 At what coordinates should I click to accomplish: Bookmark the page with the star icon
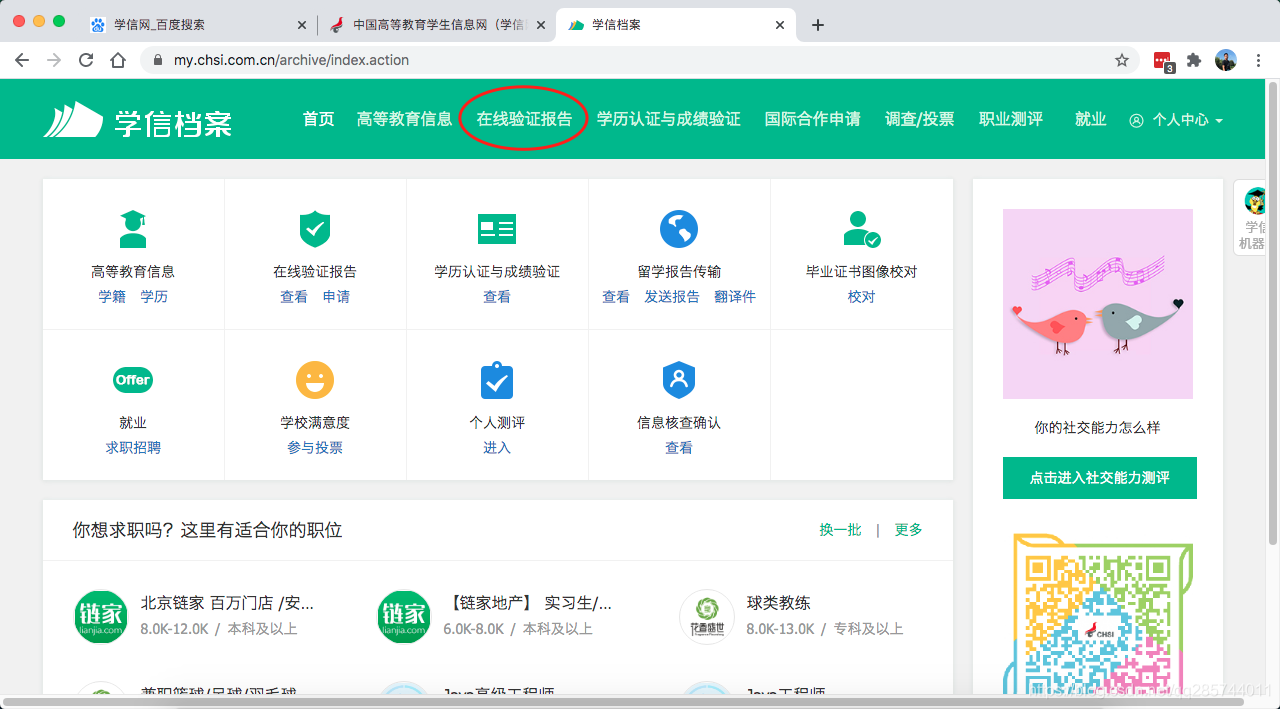point(1122,60)
